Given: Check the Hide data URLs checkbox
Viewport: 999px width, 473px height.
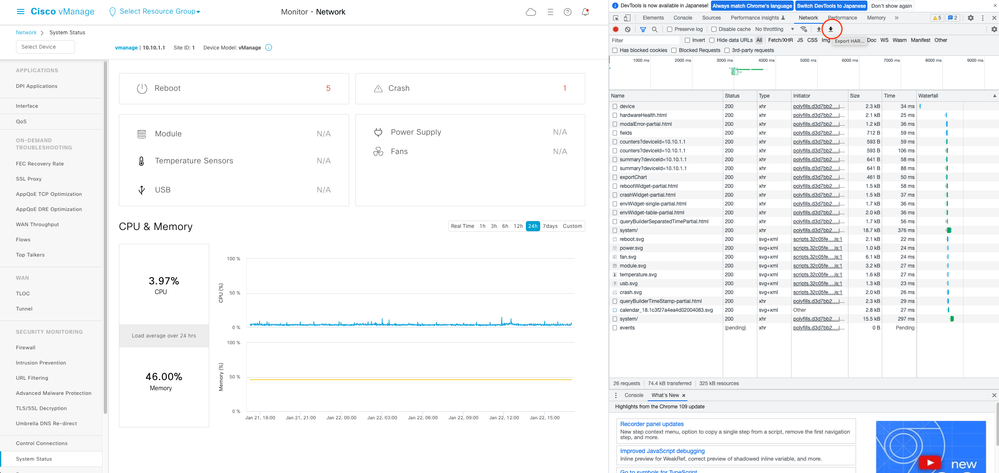Looking at the screenshot, I should (712, 40).
